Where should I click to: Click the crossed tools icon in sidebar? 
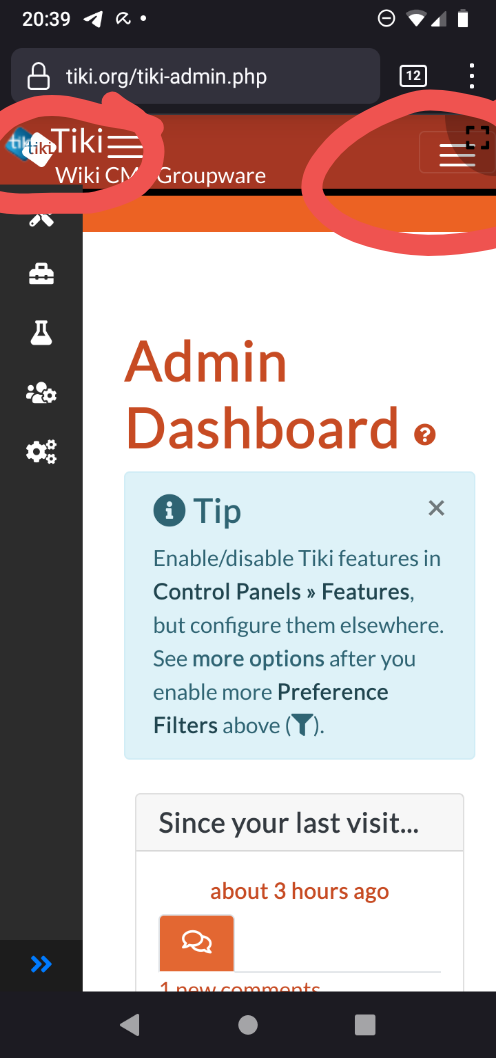coord(41,217)
